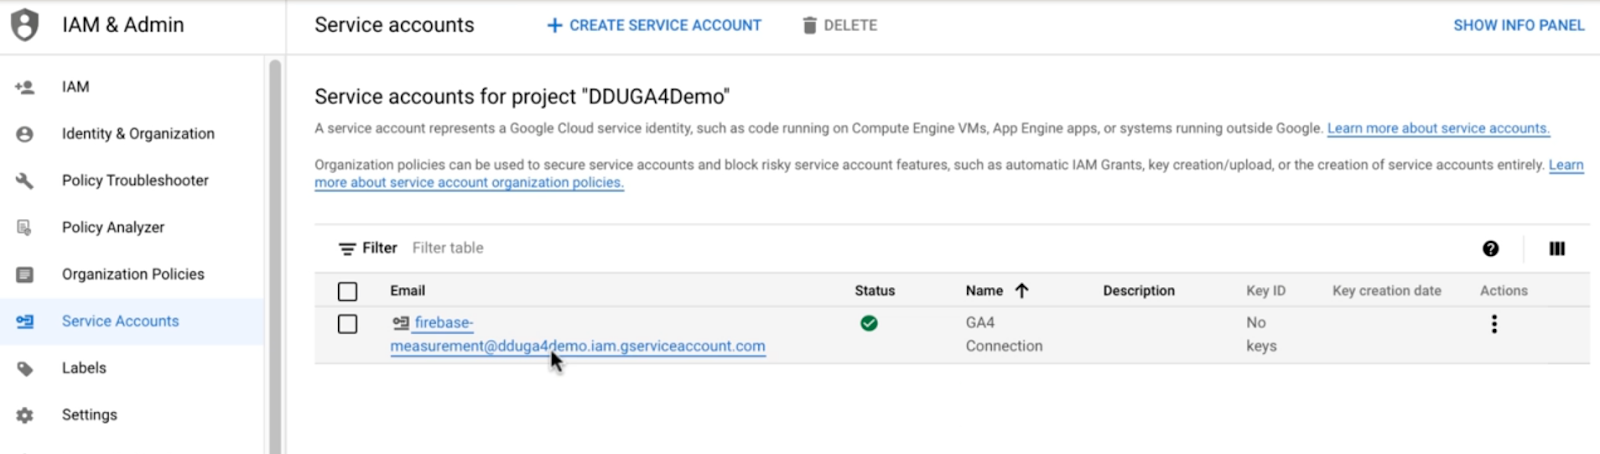Click the table help question-mark icon
1600x454 pixels.
[1490, 249]
